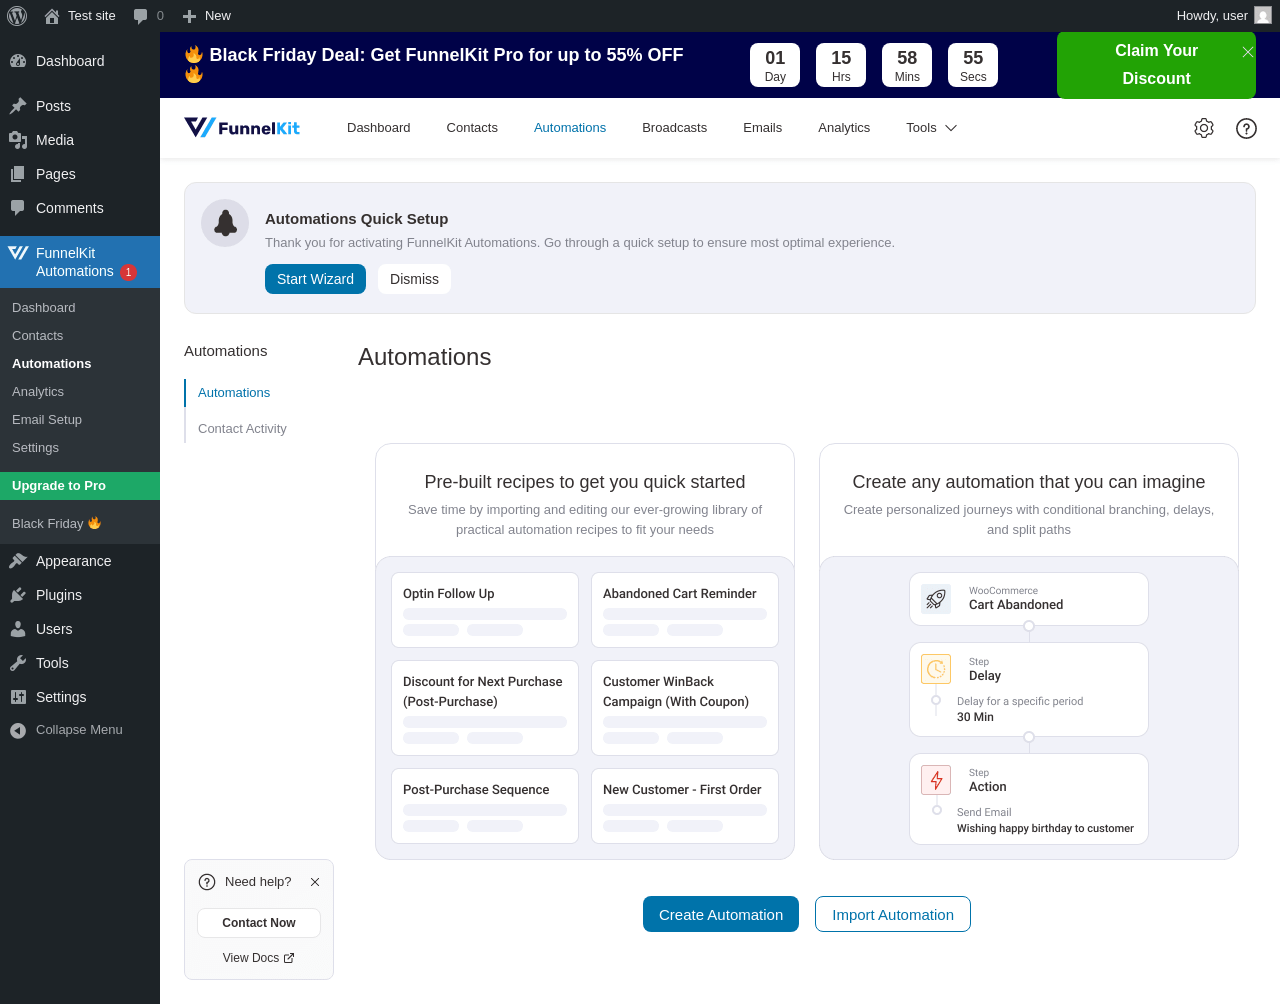Dismiss the Quick Setup notice
Viewport: 1280px width, 1004px height.
tap(414, 279)
